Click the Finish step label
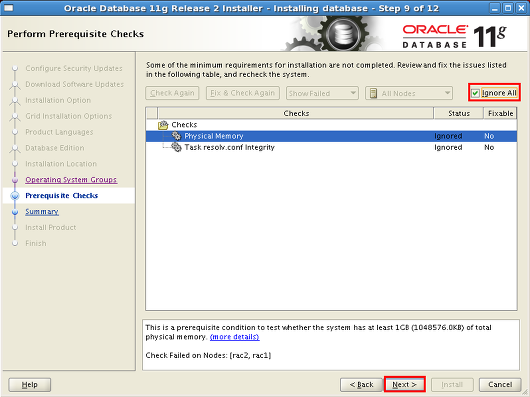 [36, 243]
